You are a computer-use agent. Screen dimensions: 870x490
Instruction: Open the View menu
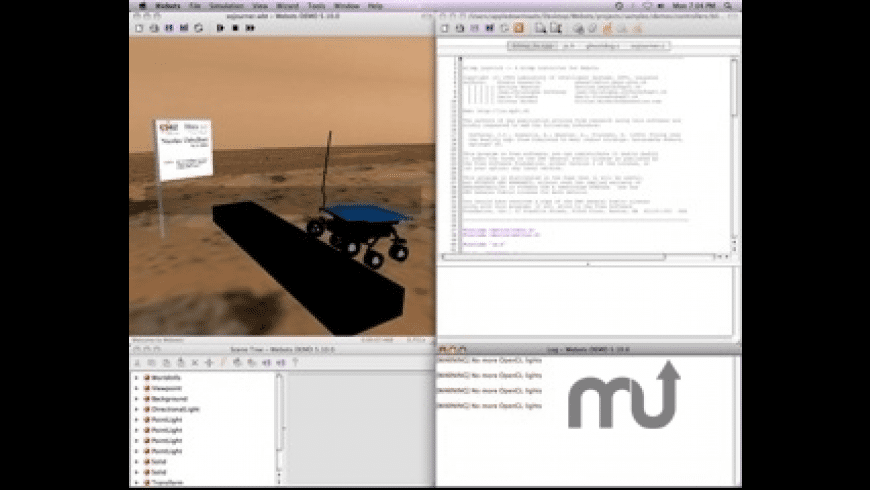(x=260, y=6)
